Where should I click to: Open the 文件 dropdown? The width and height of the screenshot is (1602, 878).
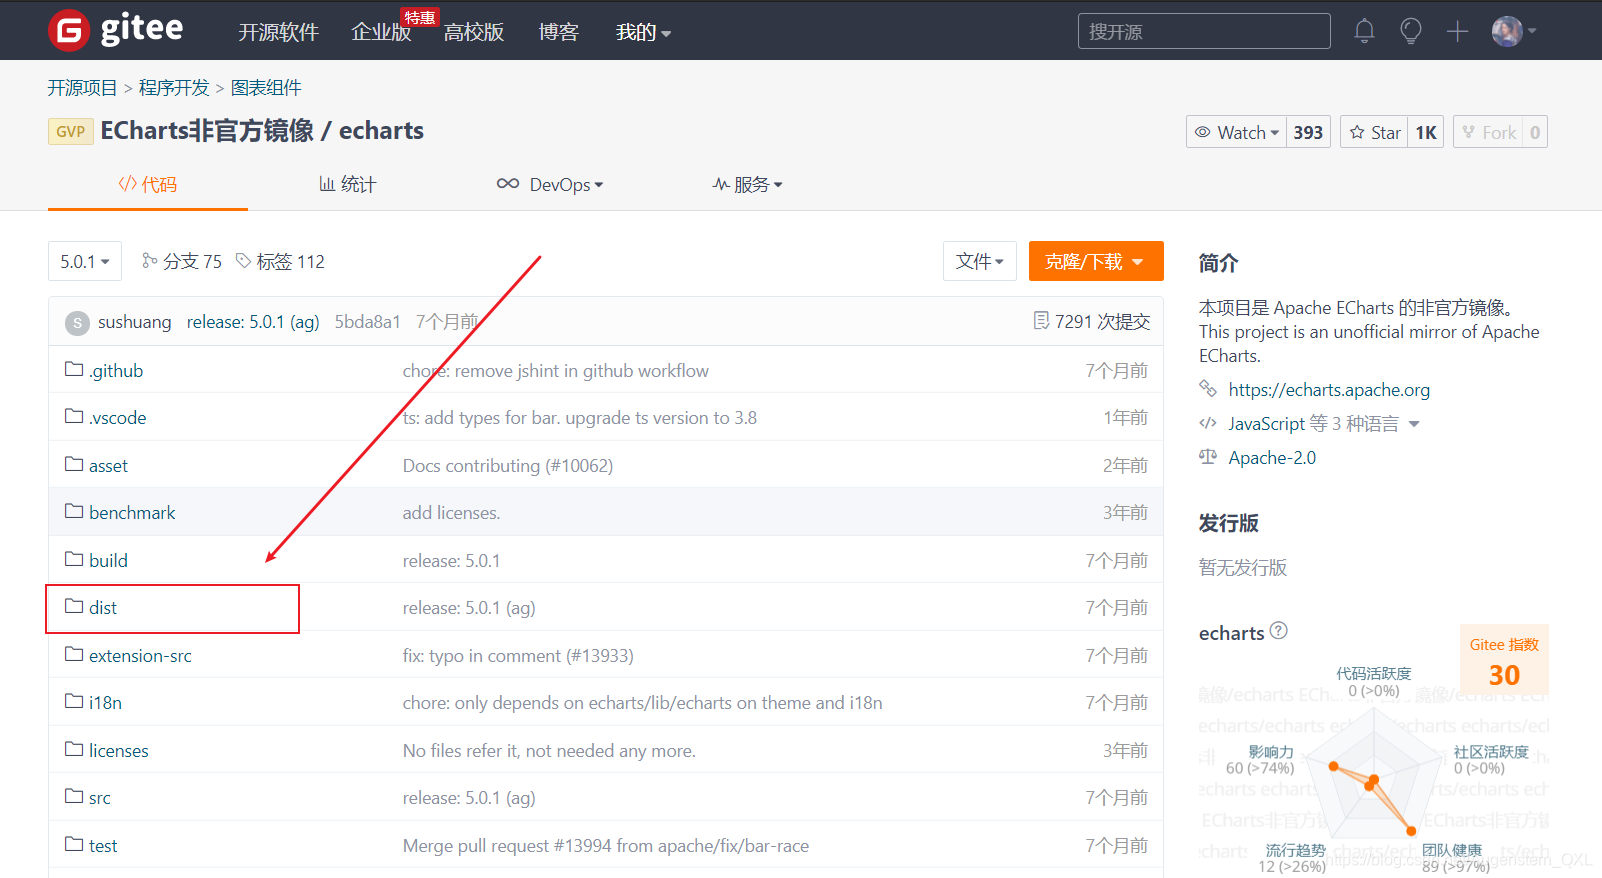click(x=980, y=261)
